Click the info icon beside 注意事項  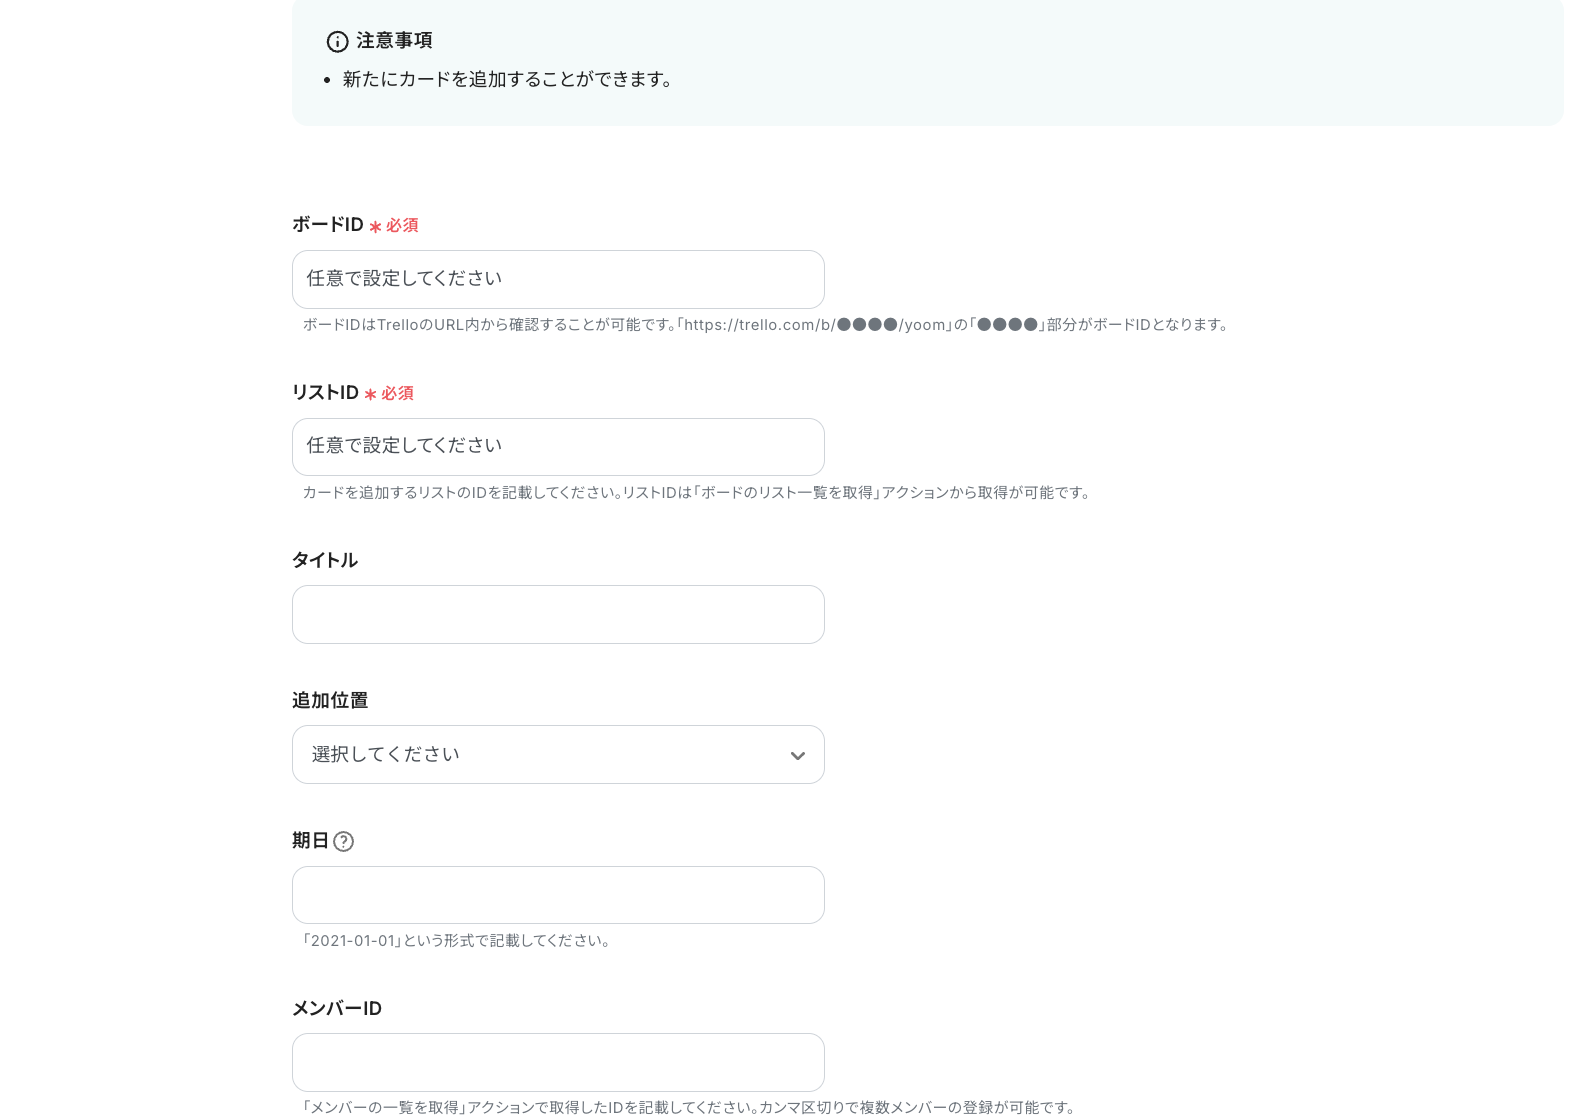tap(338, 41)
